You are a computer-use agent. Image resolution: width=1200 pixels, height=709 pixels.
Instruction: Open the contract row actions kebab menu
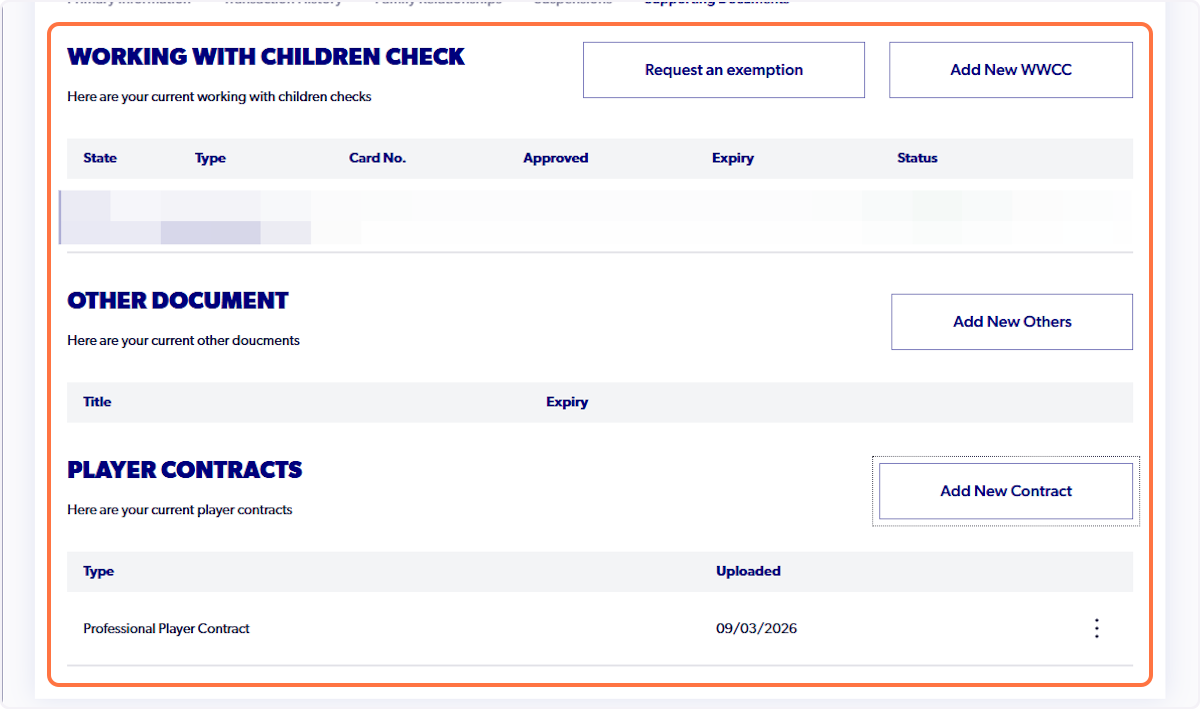[x=1097, y=628]
